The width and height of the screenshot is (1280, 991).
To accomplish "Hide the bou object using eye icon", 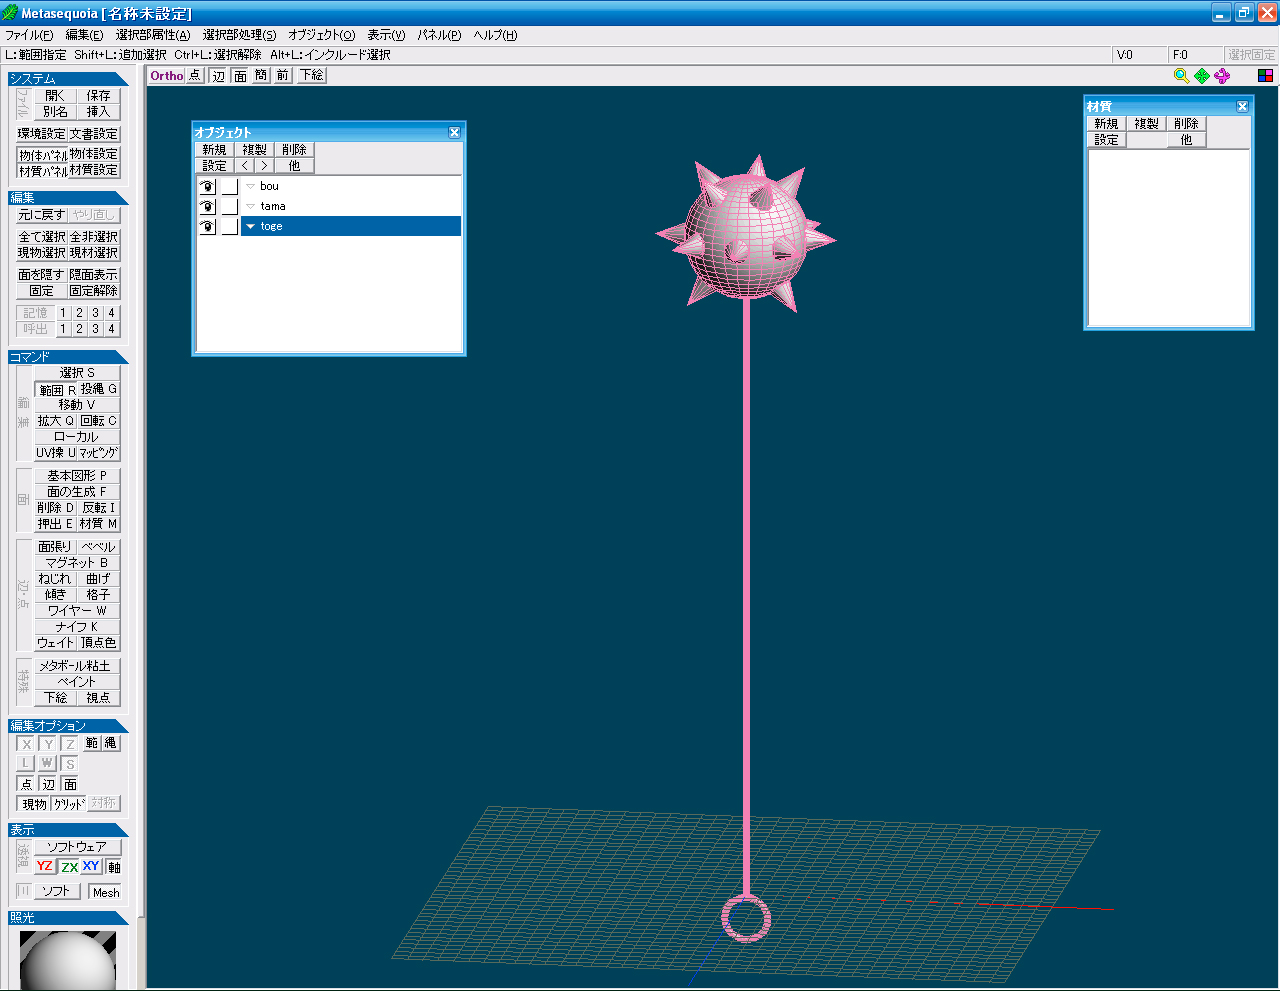I will point(207,187).
